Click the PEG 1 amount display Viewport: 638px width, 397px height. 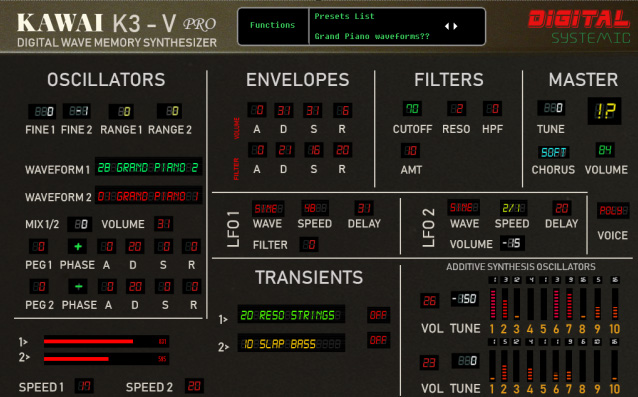[38, 246]
